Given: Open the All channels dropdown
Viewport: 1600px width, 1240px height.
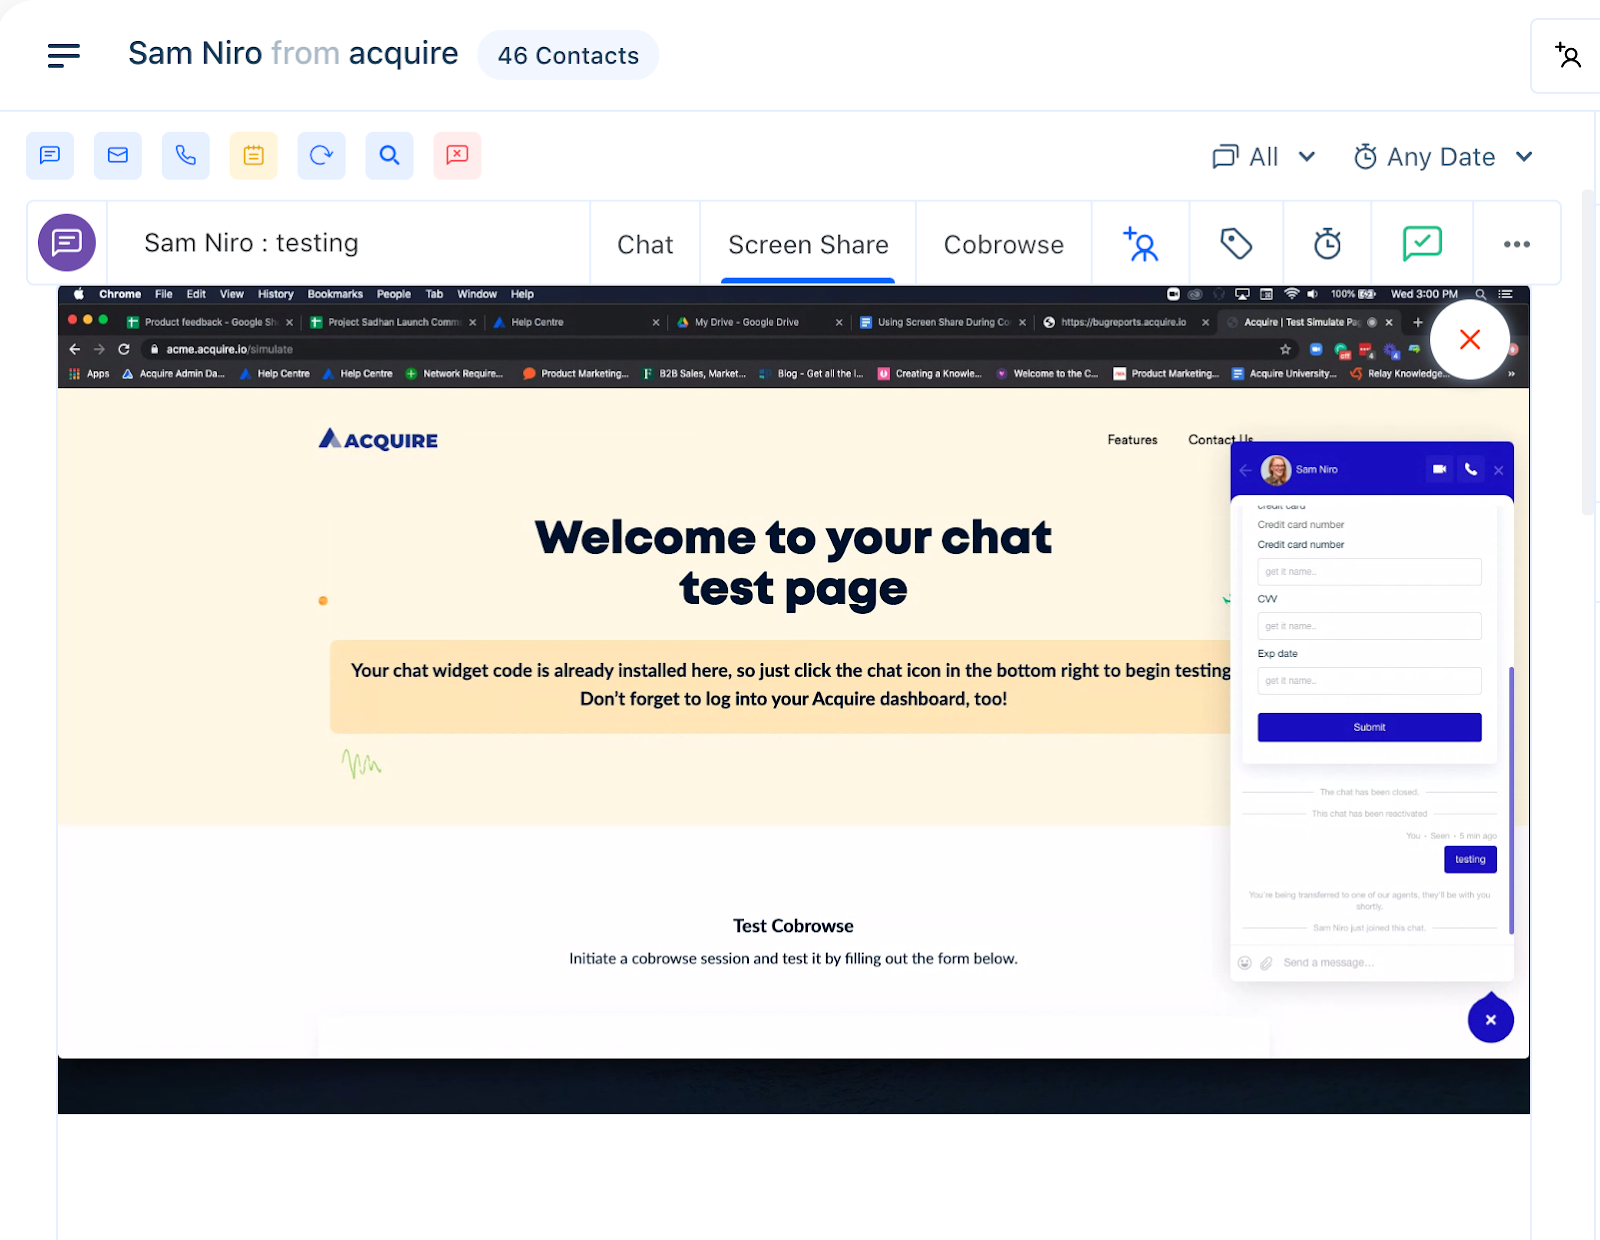Looking at the screenshot, I should coord(1263,157).
